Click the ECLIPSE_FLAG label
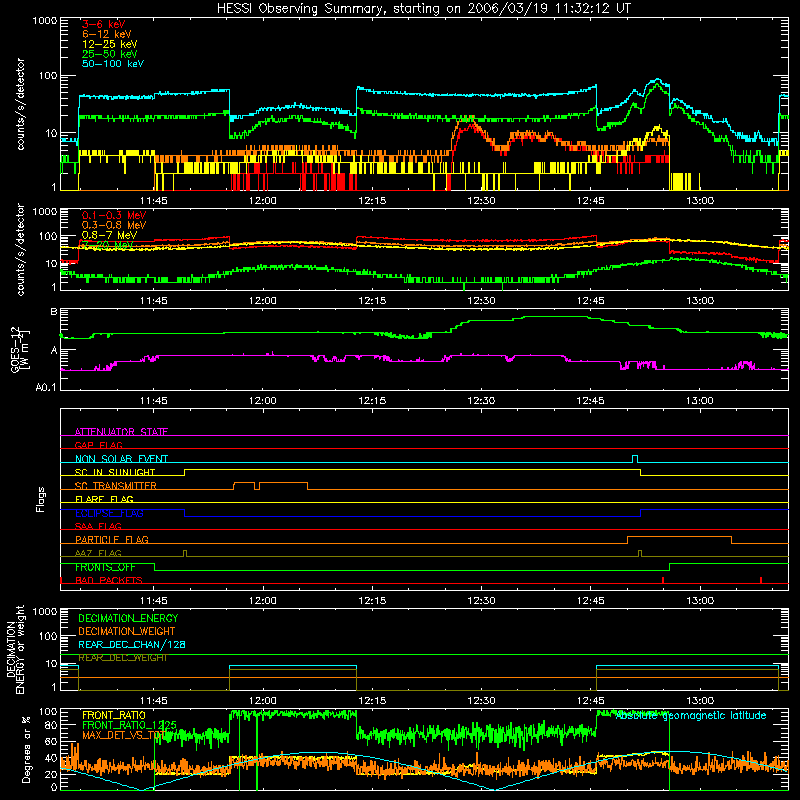The height and width of the screenshot is (800, 800). pyautogui.click(x=109, y=513)
